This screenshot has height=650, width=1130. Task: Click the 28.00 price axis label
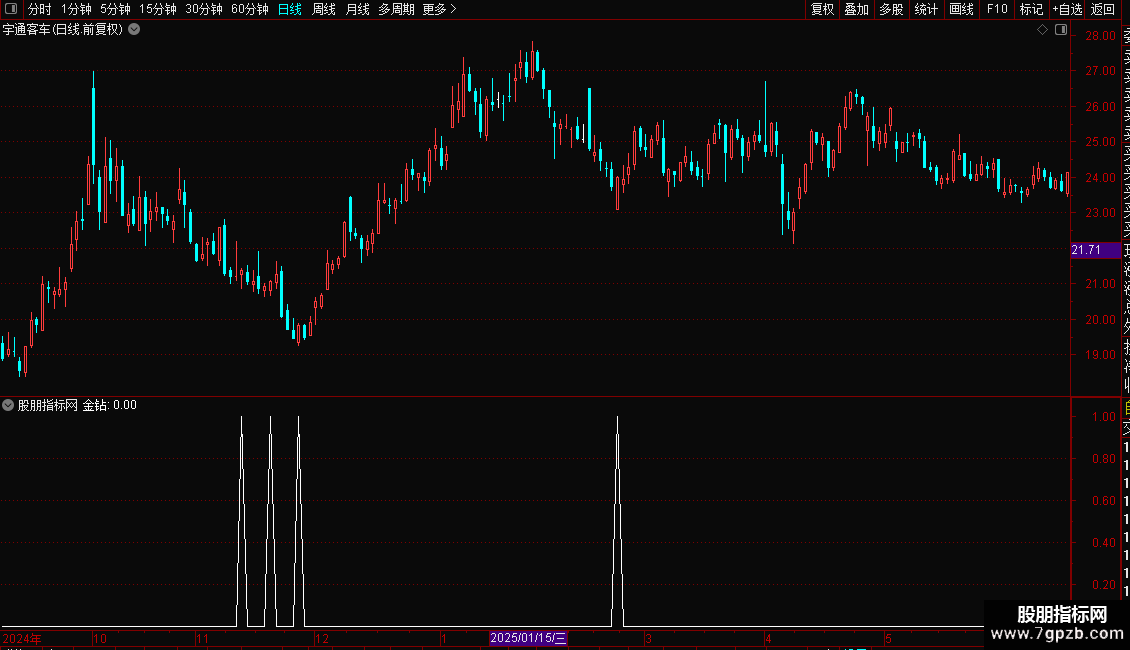(1100, 35)
